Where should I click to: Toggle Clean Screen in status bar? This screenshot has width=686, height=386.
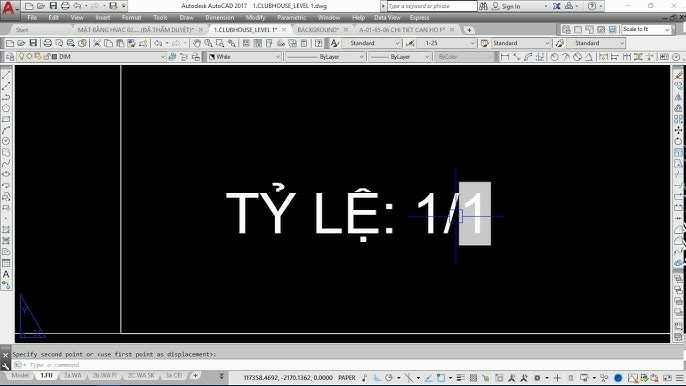[667, 377]
